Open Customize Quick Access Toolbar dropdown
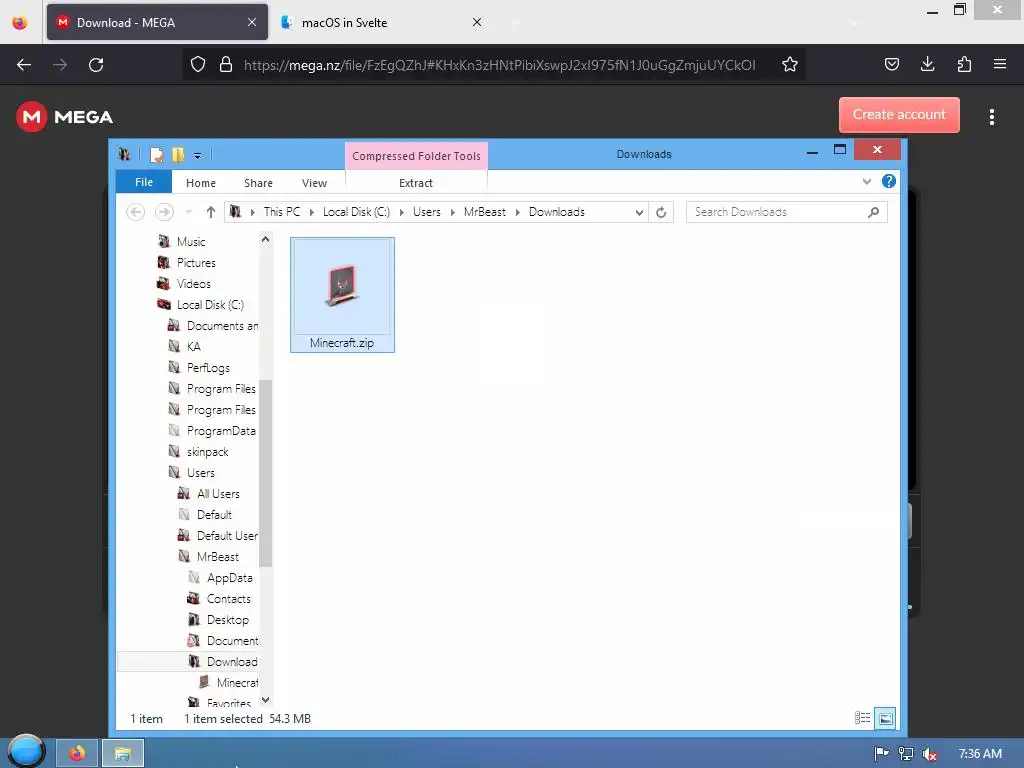The height and width of the screenshot is (768, 1024). point(197,155)
